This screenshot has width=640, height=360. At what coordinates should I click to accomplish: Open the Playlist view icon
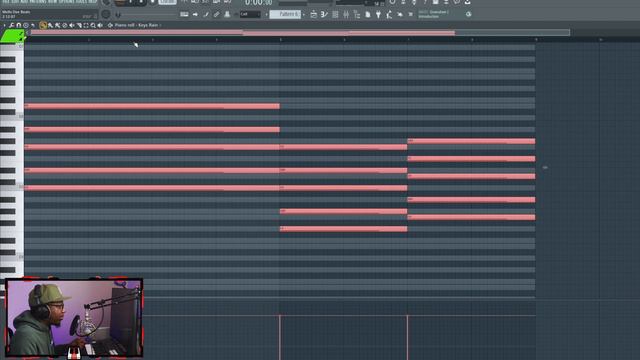[x=313, y=14]
